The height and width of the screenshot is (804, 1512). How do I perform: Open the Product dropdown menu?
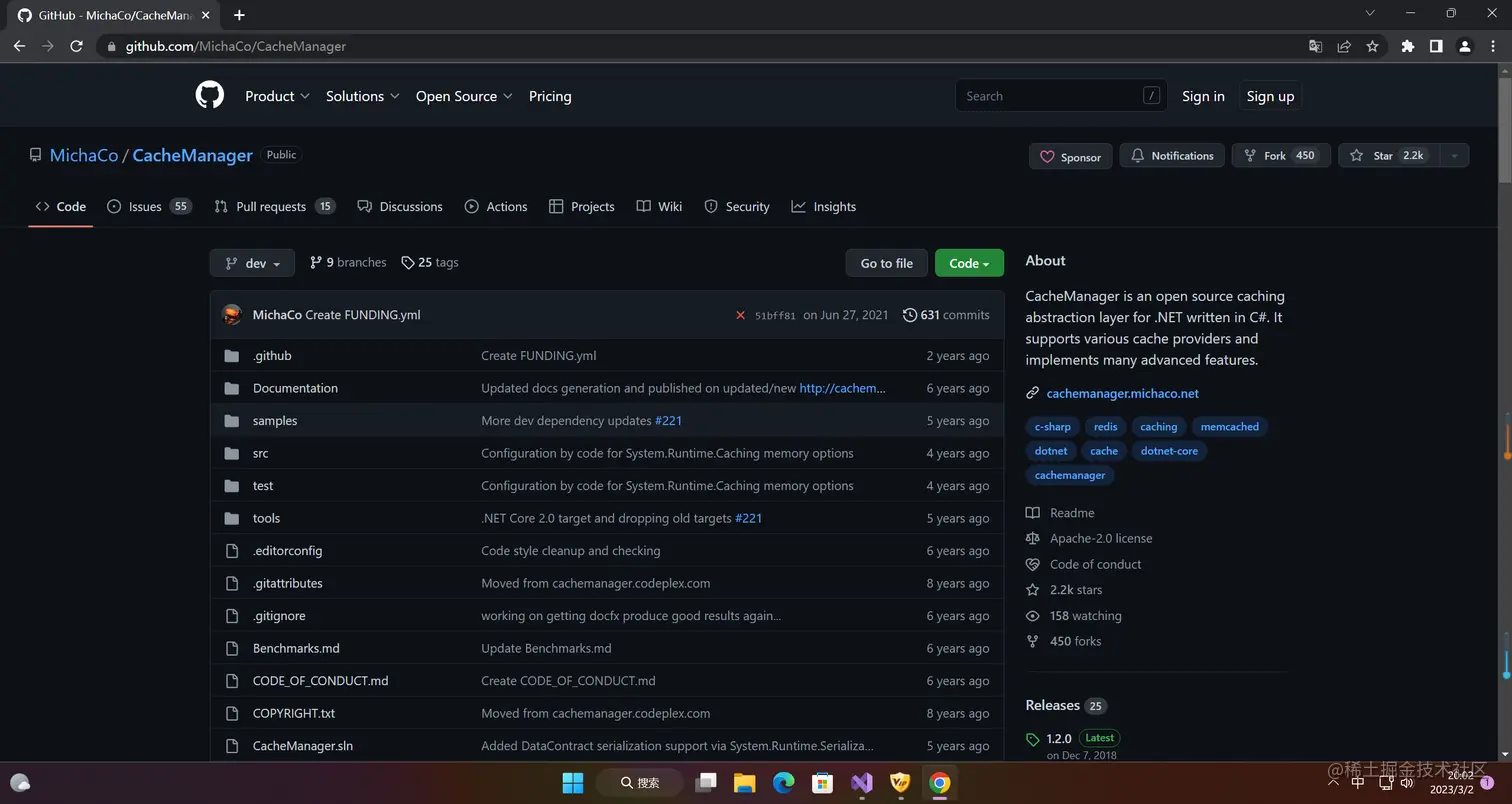(x=277, y=96)
